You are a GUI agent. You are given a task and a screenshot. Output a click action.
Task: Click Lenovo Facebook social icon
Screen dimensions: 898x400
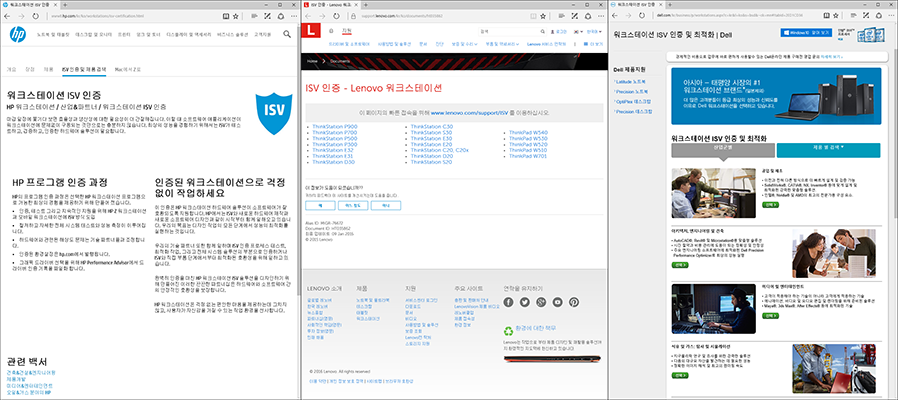click(x=509, y=302)
